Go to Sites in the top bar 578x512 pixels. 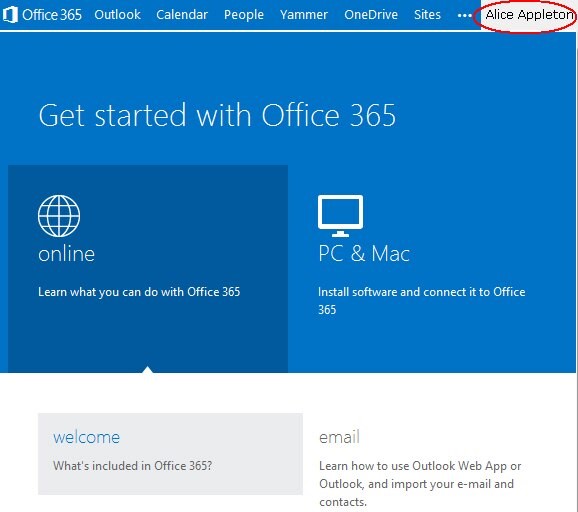tap(427, 15)
